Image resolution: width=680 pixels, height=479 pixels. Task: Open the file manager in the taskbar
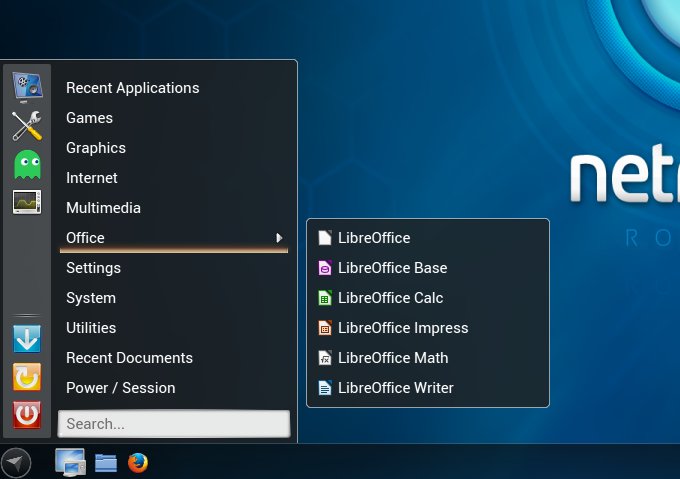point(106,462)
